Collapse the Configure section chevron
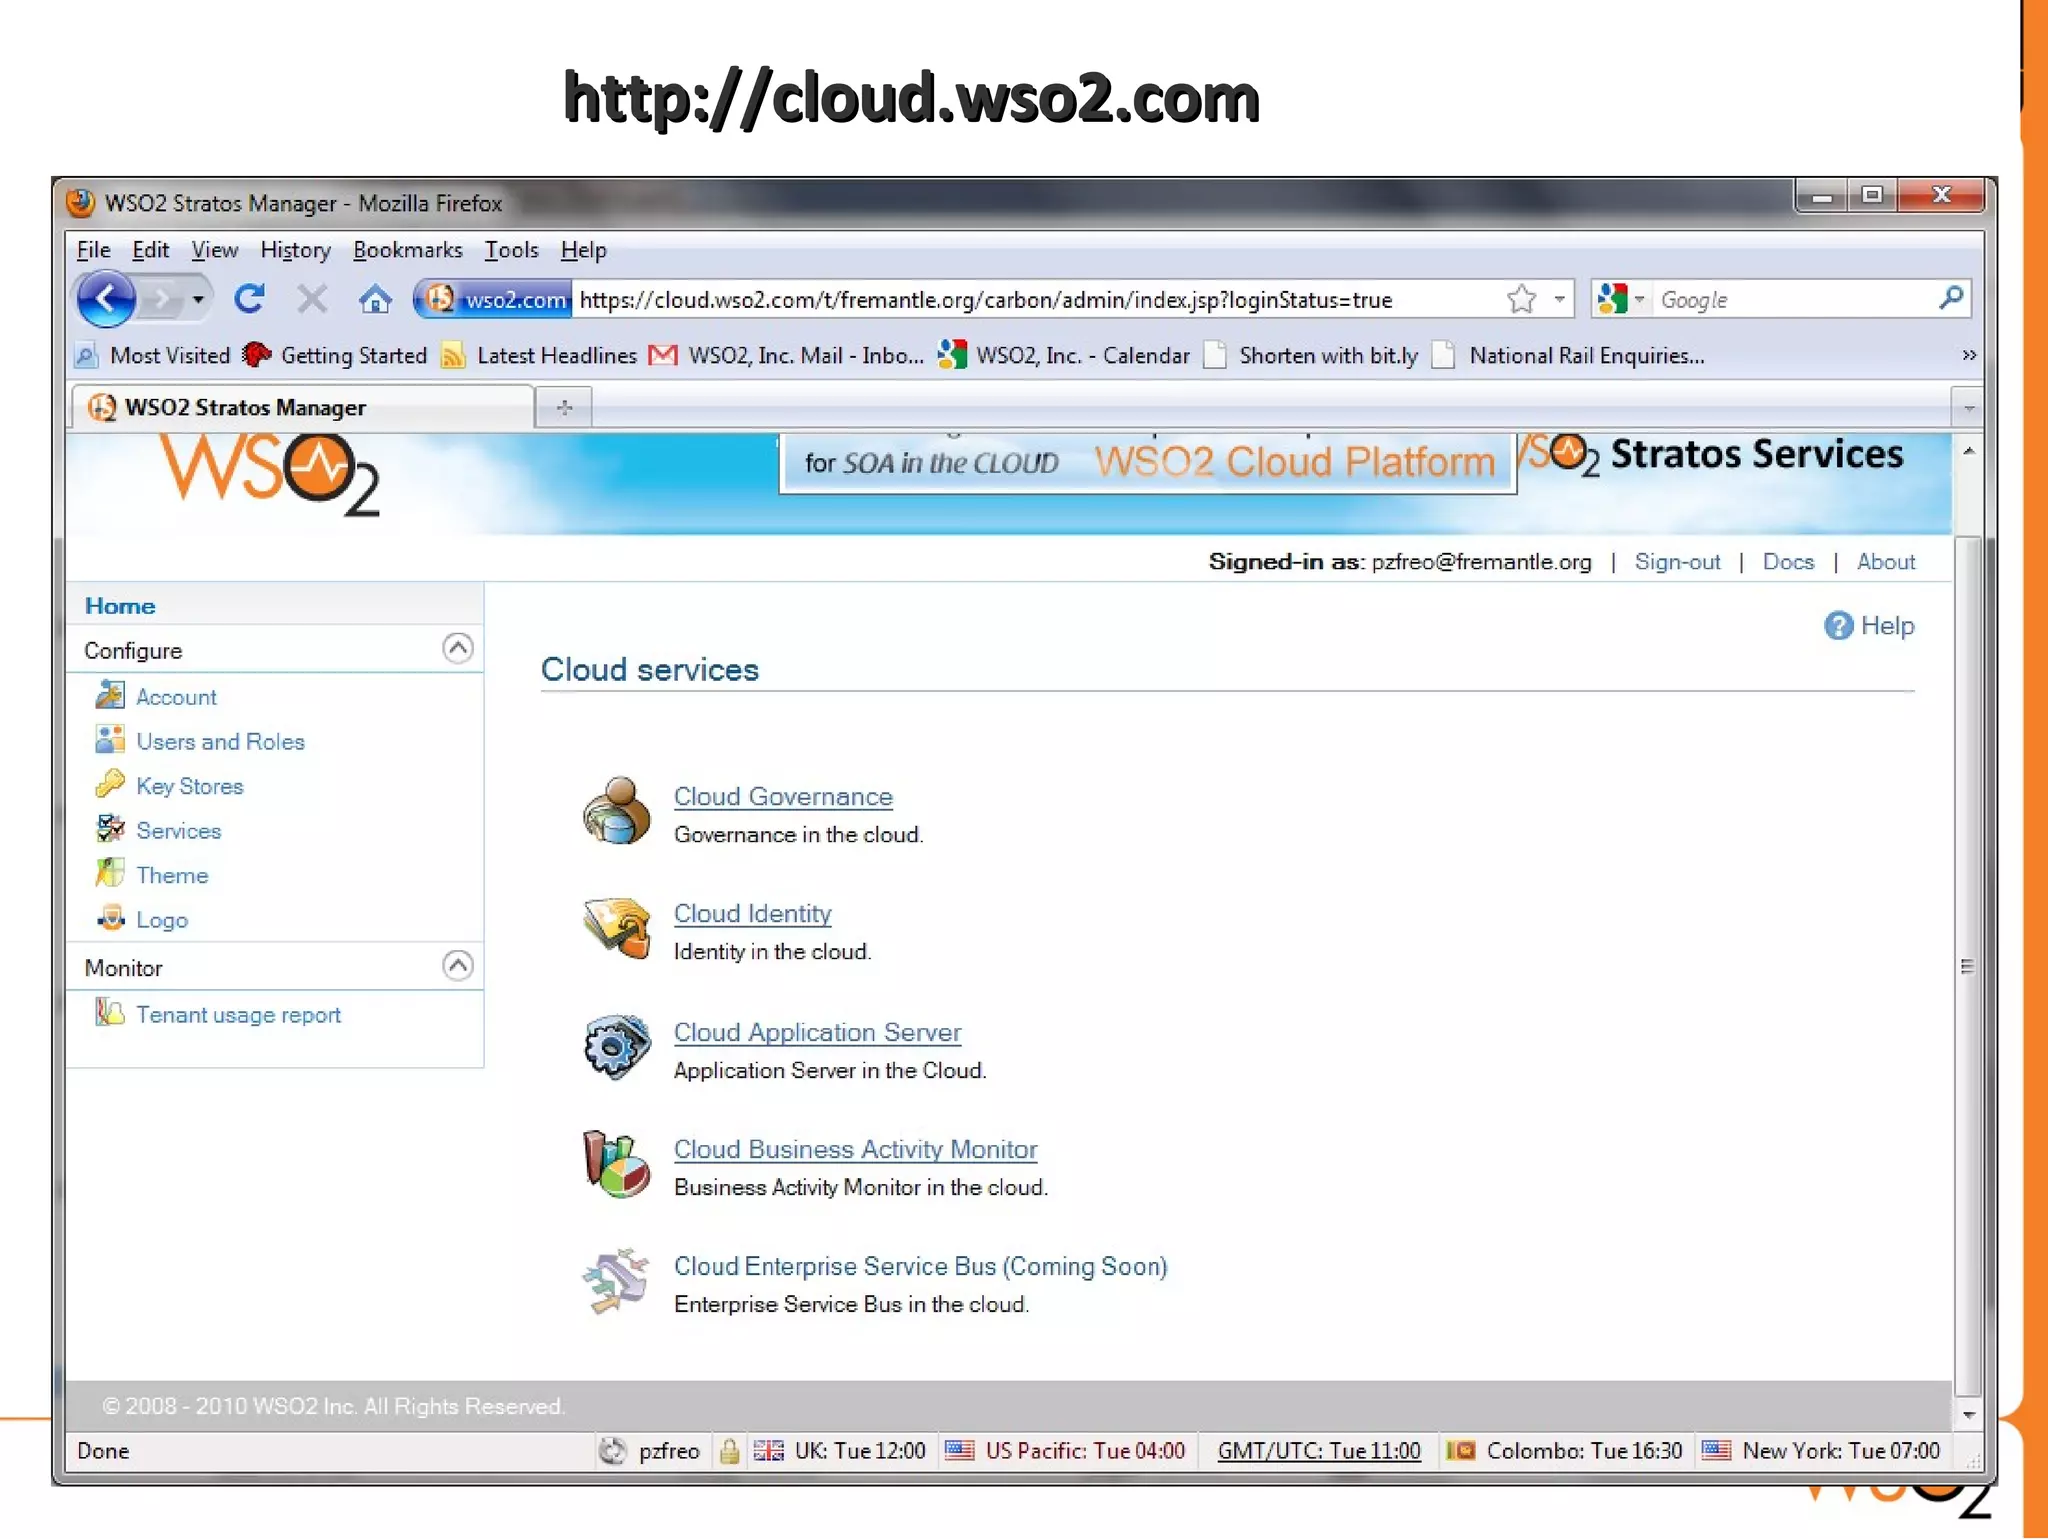 click(457, 648)
